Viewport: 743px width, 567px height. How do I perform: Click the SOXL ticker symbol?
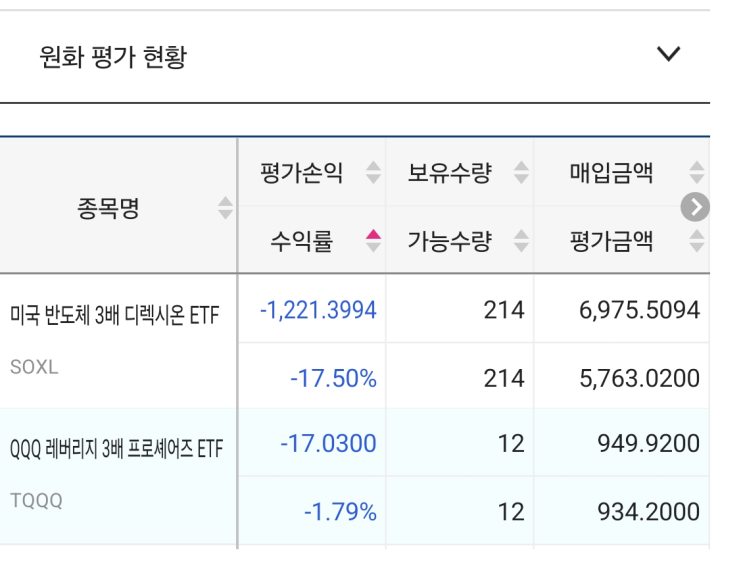pos(34,366)
